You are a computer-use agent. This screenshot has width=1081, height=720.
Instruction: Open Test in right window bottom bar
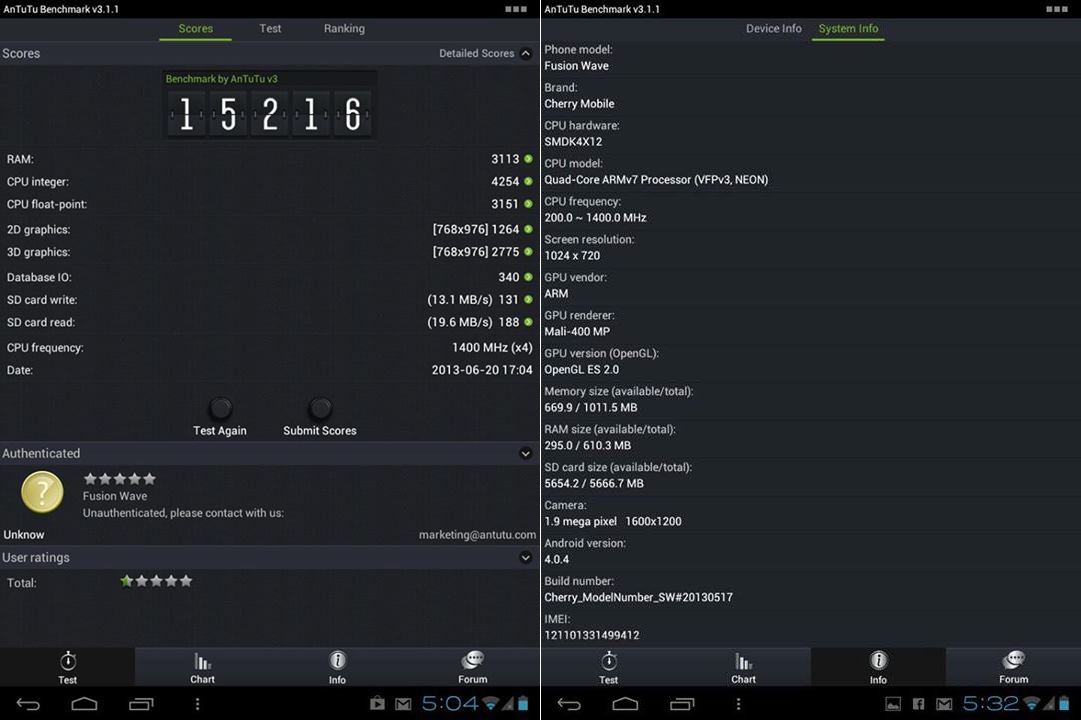pyautogui.click(x=609, y=667)
